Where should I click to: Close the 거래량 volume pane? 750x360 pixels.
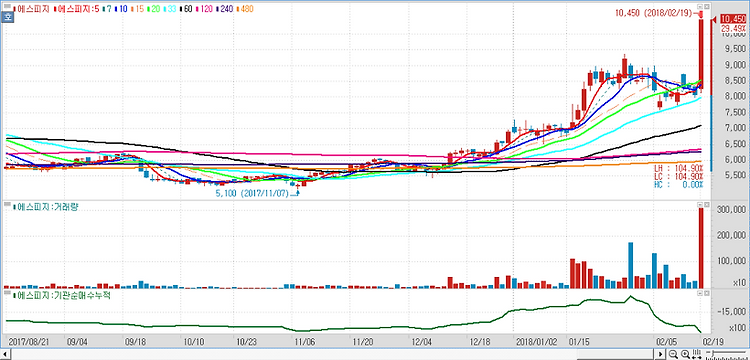click(x=706, y=205)
